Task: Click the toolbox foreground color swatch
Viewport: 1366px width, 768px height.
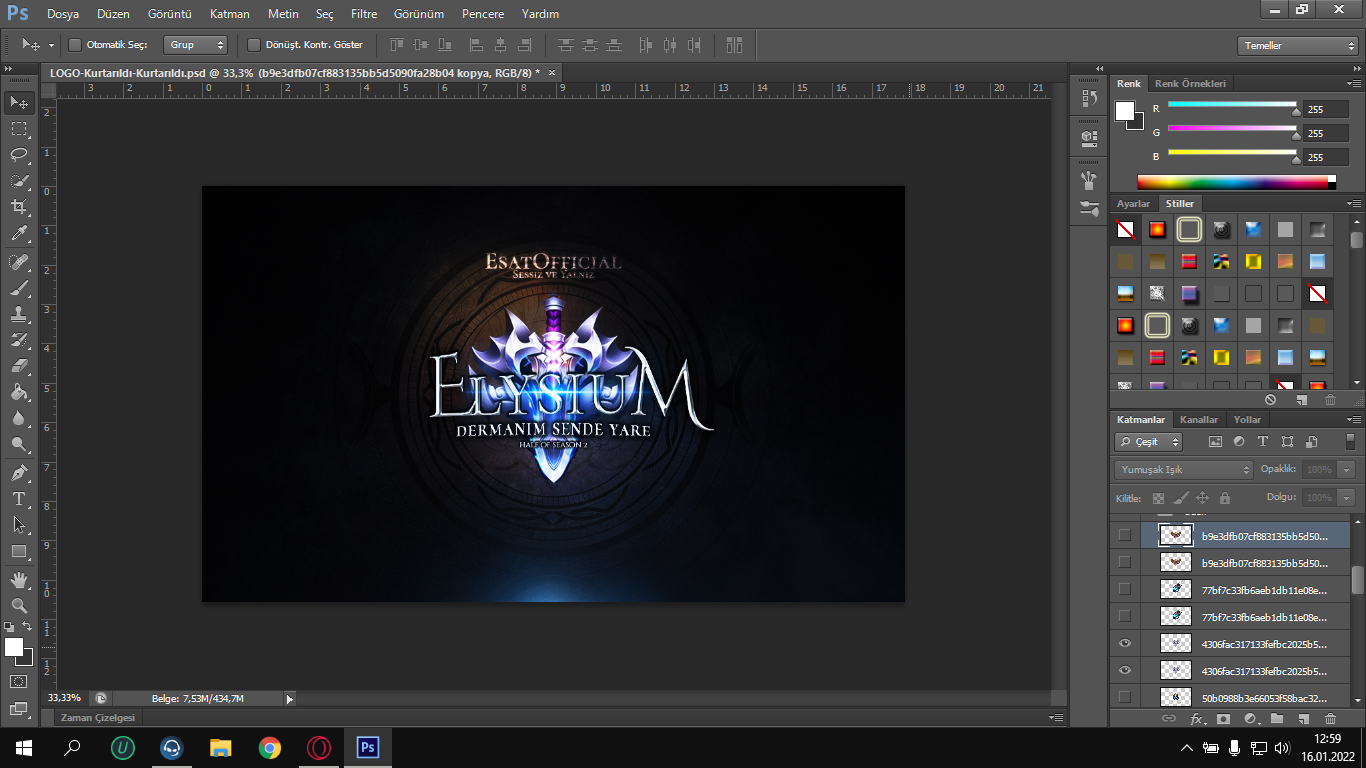Action: (x=14, y=647)
